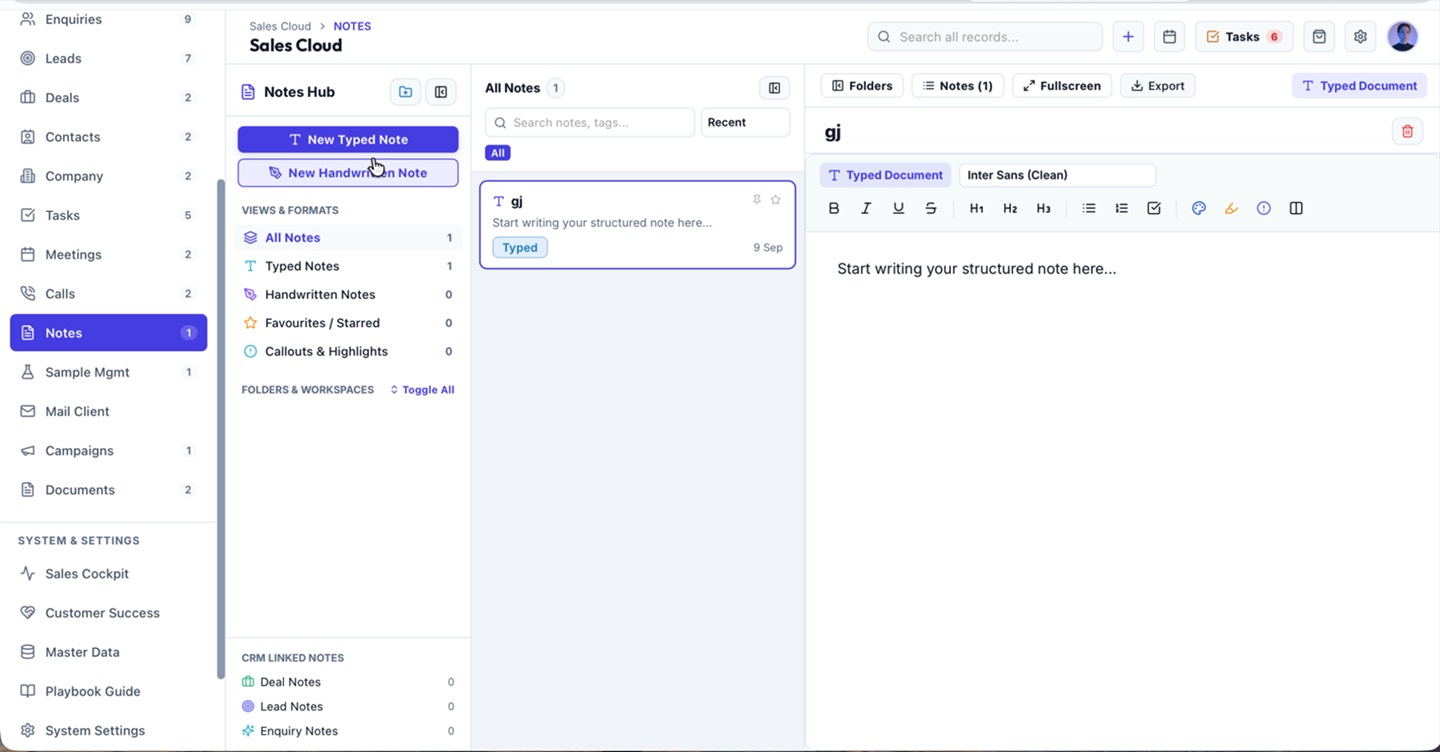This screenshot has width=1440, height=752.
Task: Open Callouts & Highlights view
Action: (x=348, y=351)
